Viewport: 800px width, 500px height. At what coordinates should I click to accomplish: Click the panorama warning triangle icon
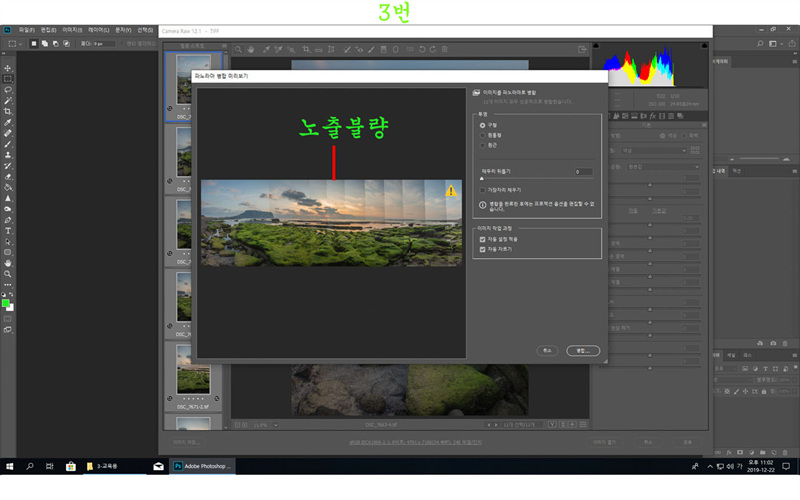click(451, 190)
